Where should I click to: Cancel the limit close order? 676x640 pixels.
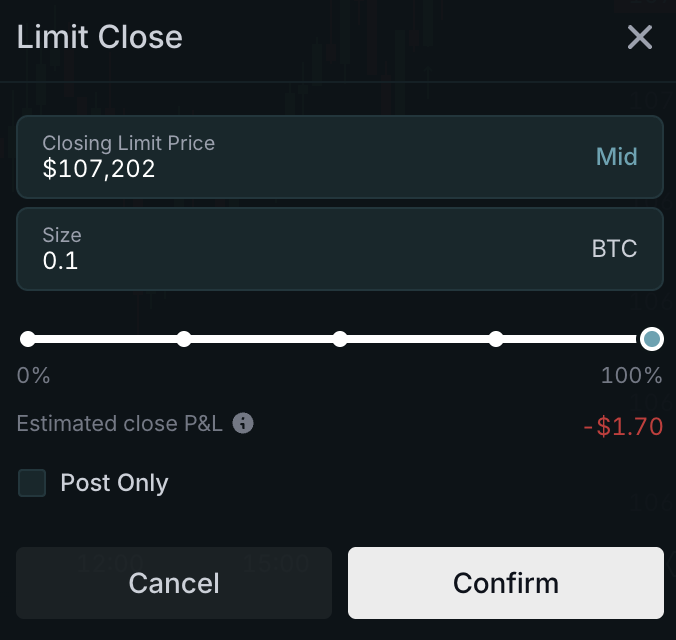[x=174, y=583]
